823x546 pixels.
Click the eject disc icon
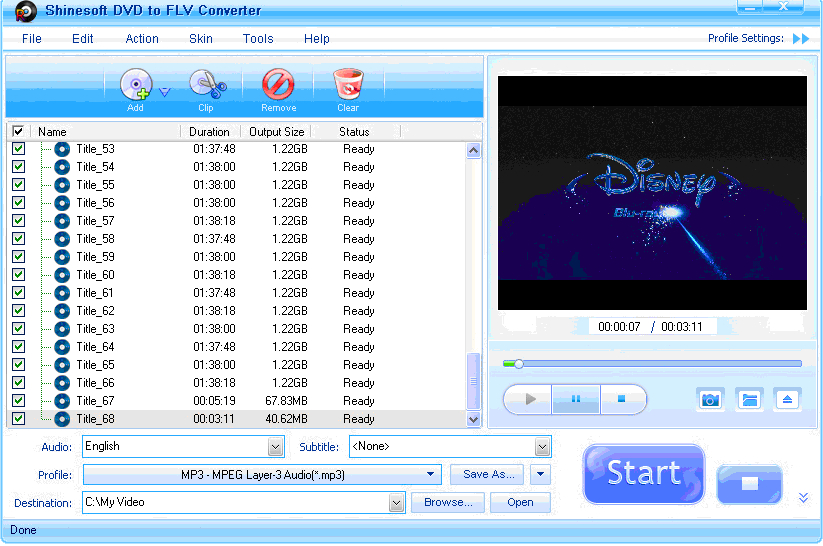pos(787,400)
